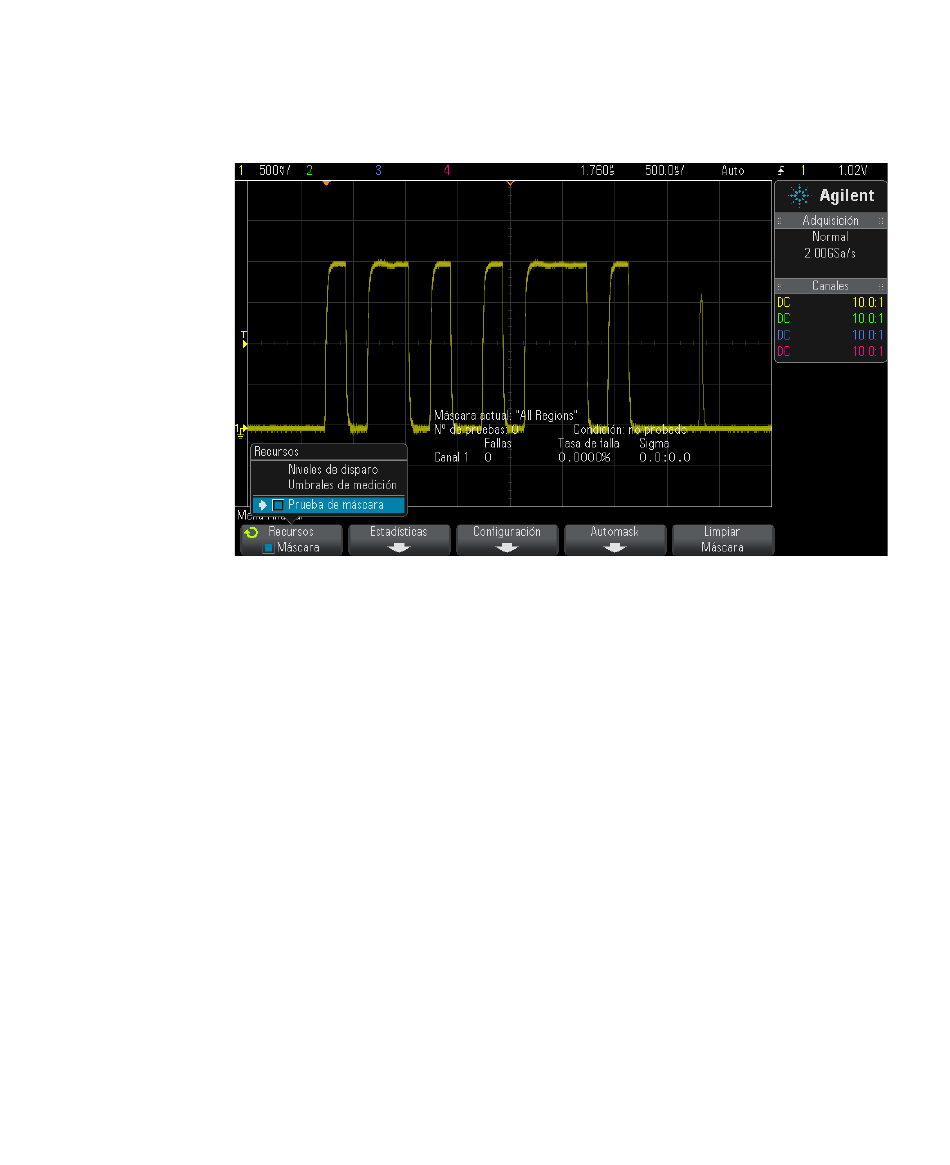Click the Fallas column header
The image size is (950, 1165).
[498, 444]
